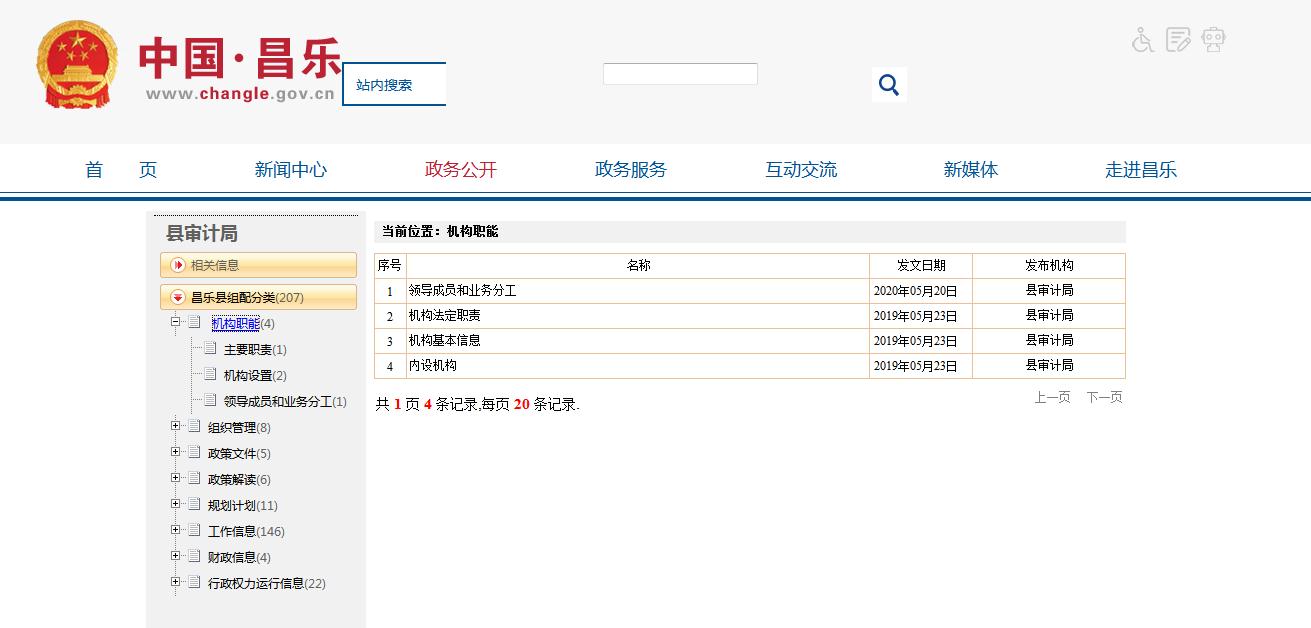The width and height of the screenshot is (1311, 628).
Task: Select 机构设置 in the sidebar tree
Action: [x=248, y=376]
